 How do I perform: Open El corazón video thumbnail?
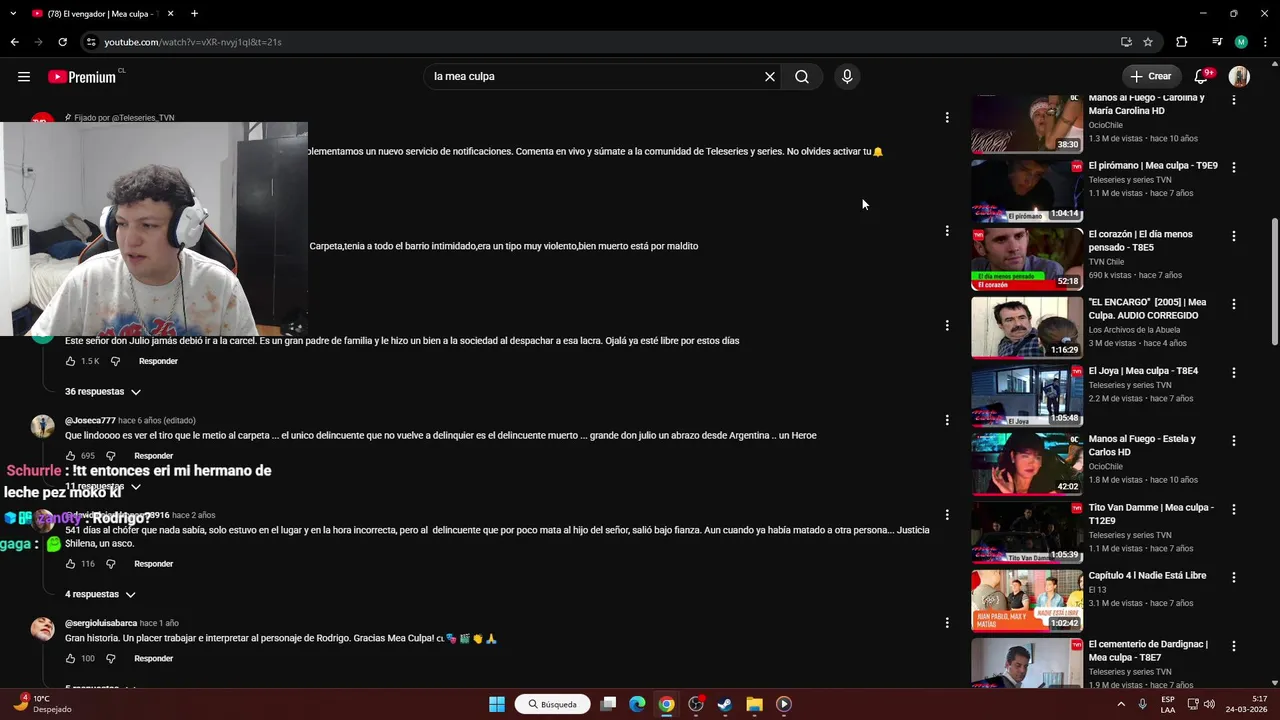coord(1027,259)
